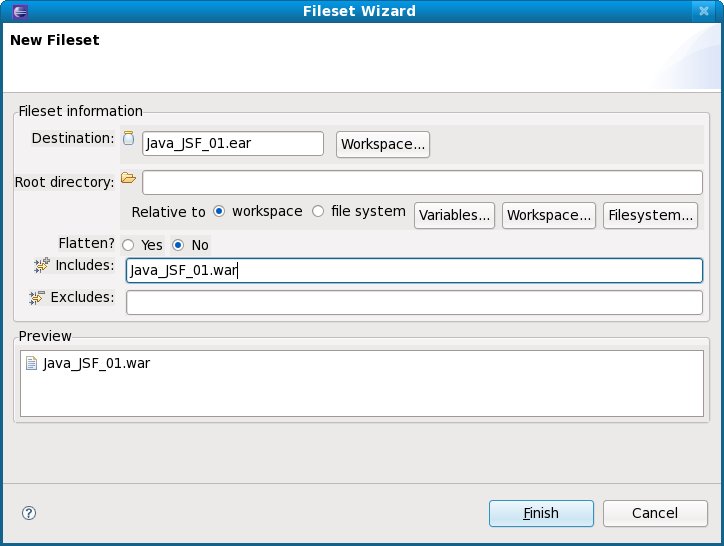This screenshot has height=546, width=724.
Task: Open the Variables dialog
Action: 455,215
